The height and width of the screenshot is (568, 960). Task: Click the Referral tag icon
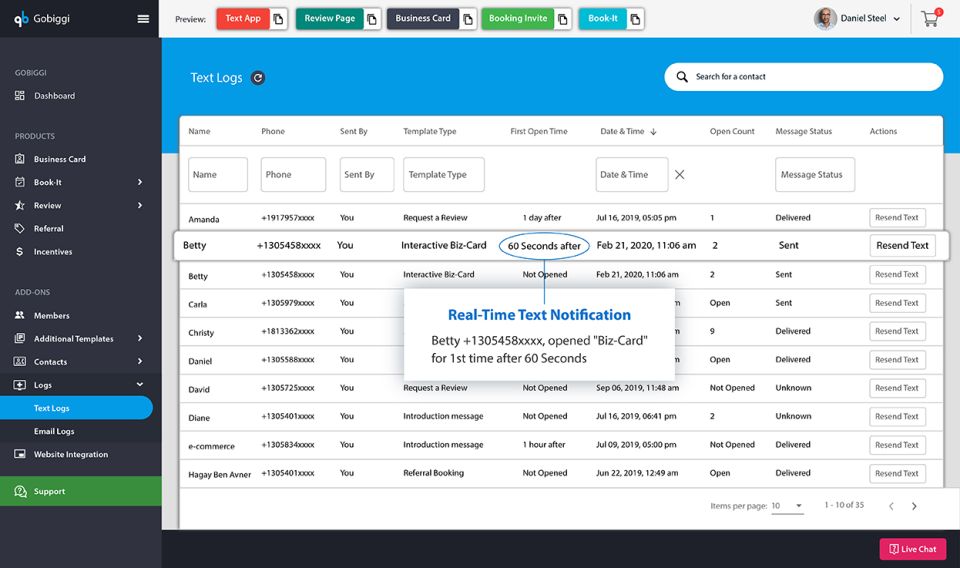(x=20, y=228)
